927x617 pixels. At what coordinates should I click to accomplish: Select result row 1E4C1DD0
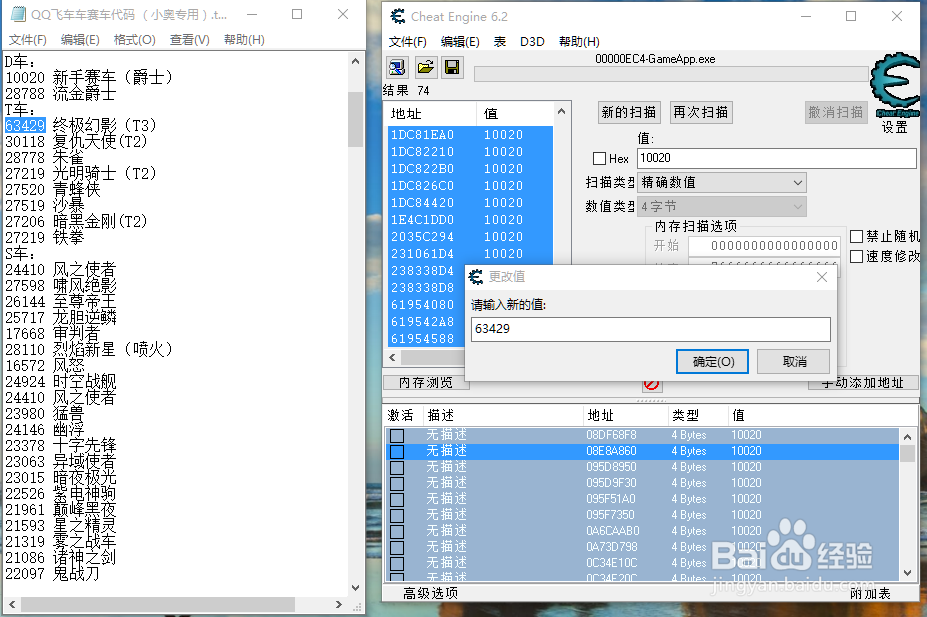[x=471, y=220]
